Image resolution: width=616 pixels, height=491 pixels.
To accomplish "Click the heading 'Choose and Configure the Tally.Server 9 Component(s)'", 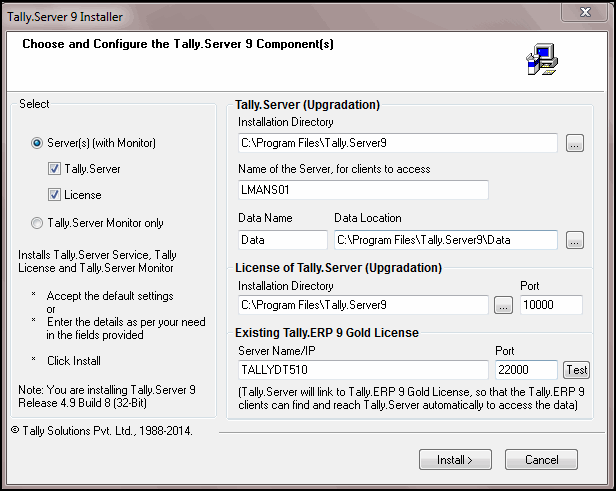I will (178, 44).
